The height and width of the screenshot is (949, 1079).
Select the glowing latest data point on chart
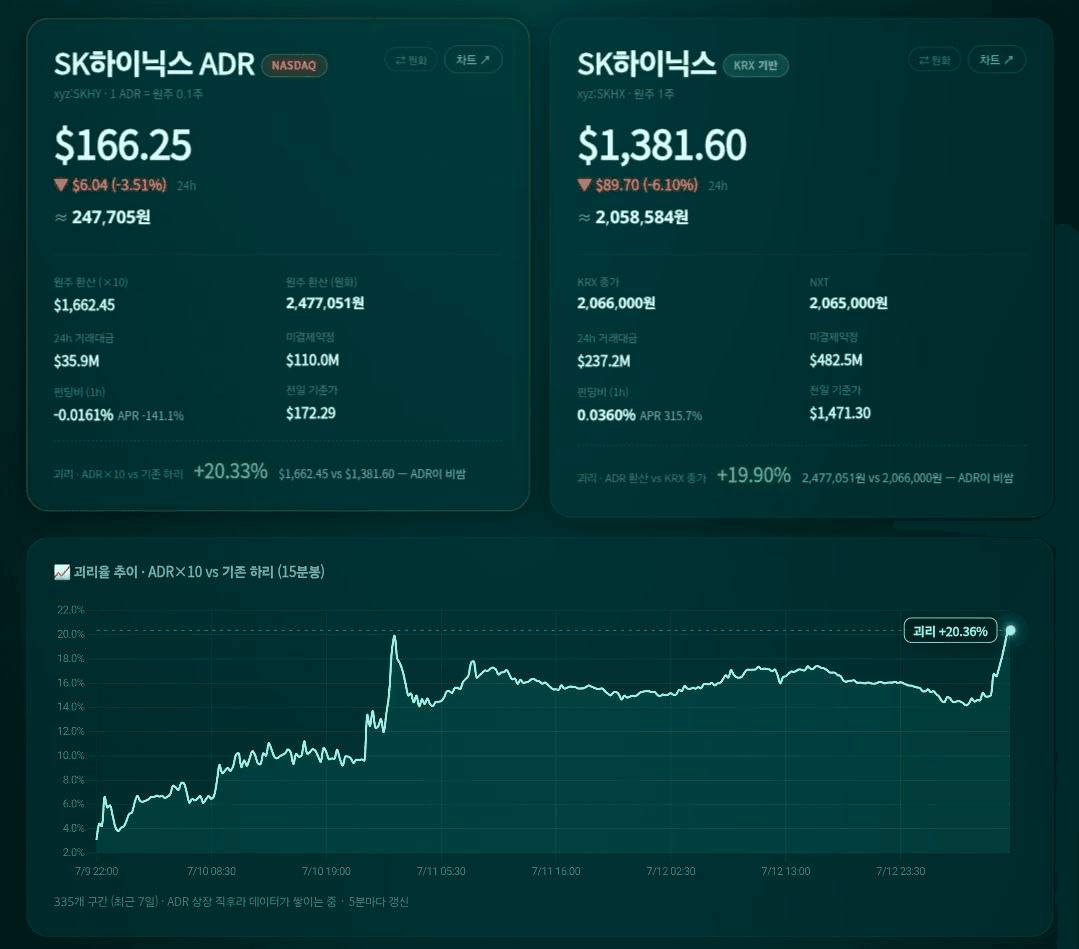point(1010,630)
